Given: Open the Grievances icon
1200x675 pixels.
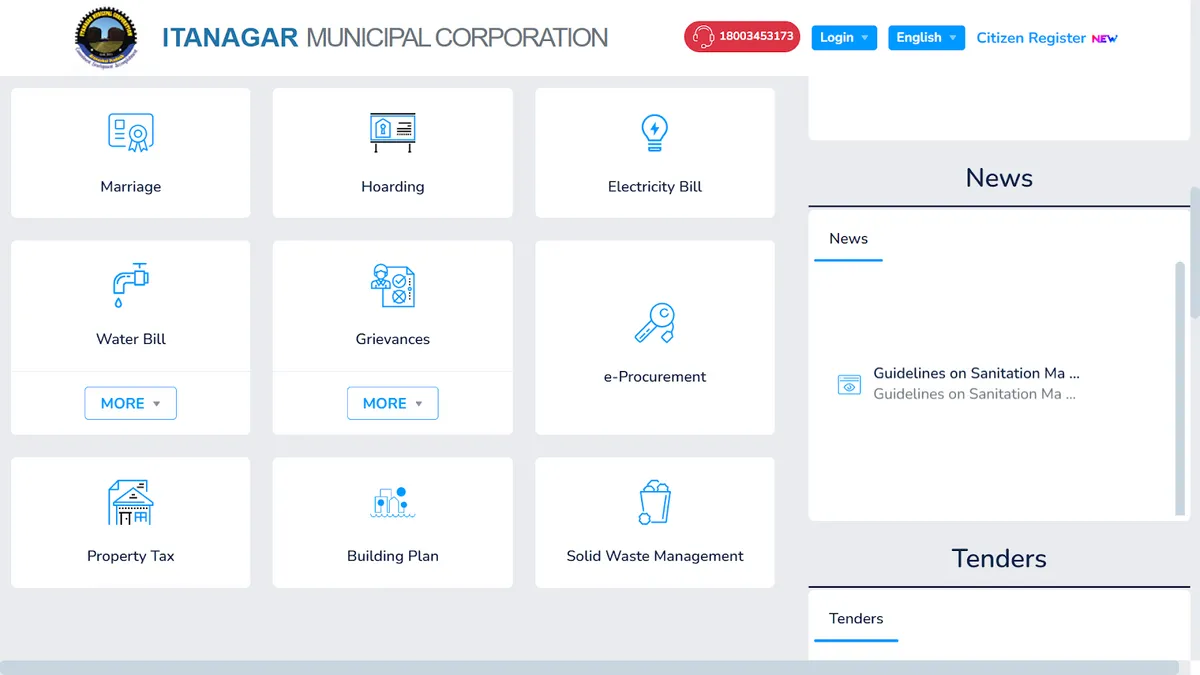Looking at the screenshot, I should click(392, 285).
